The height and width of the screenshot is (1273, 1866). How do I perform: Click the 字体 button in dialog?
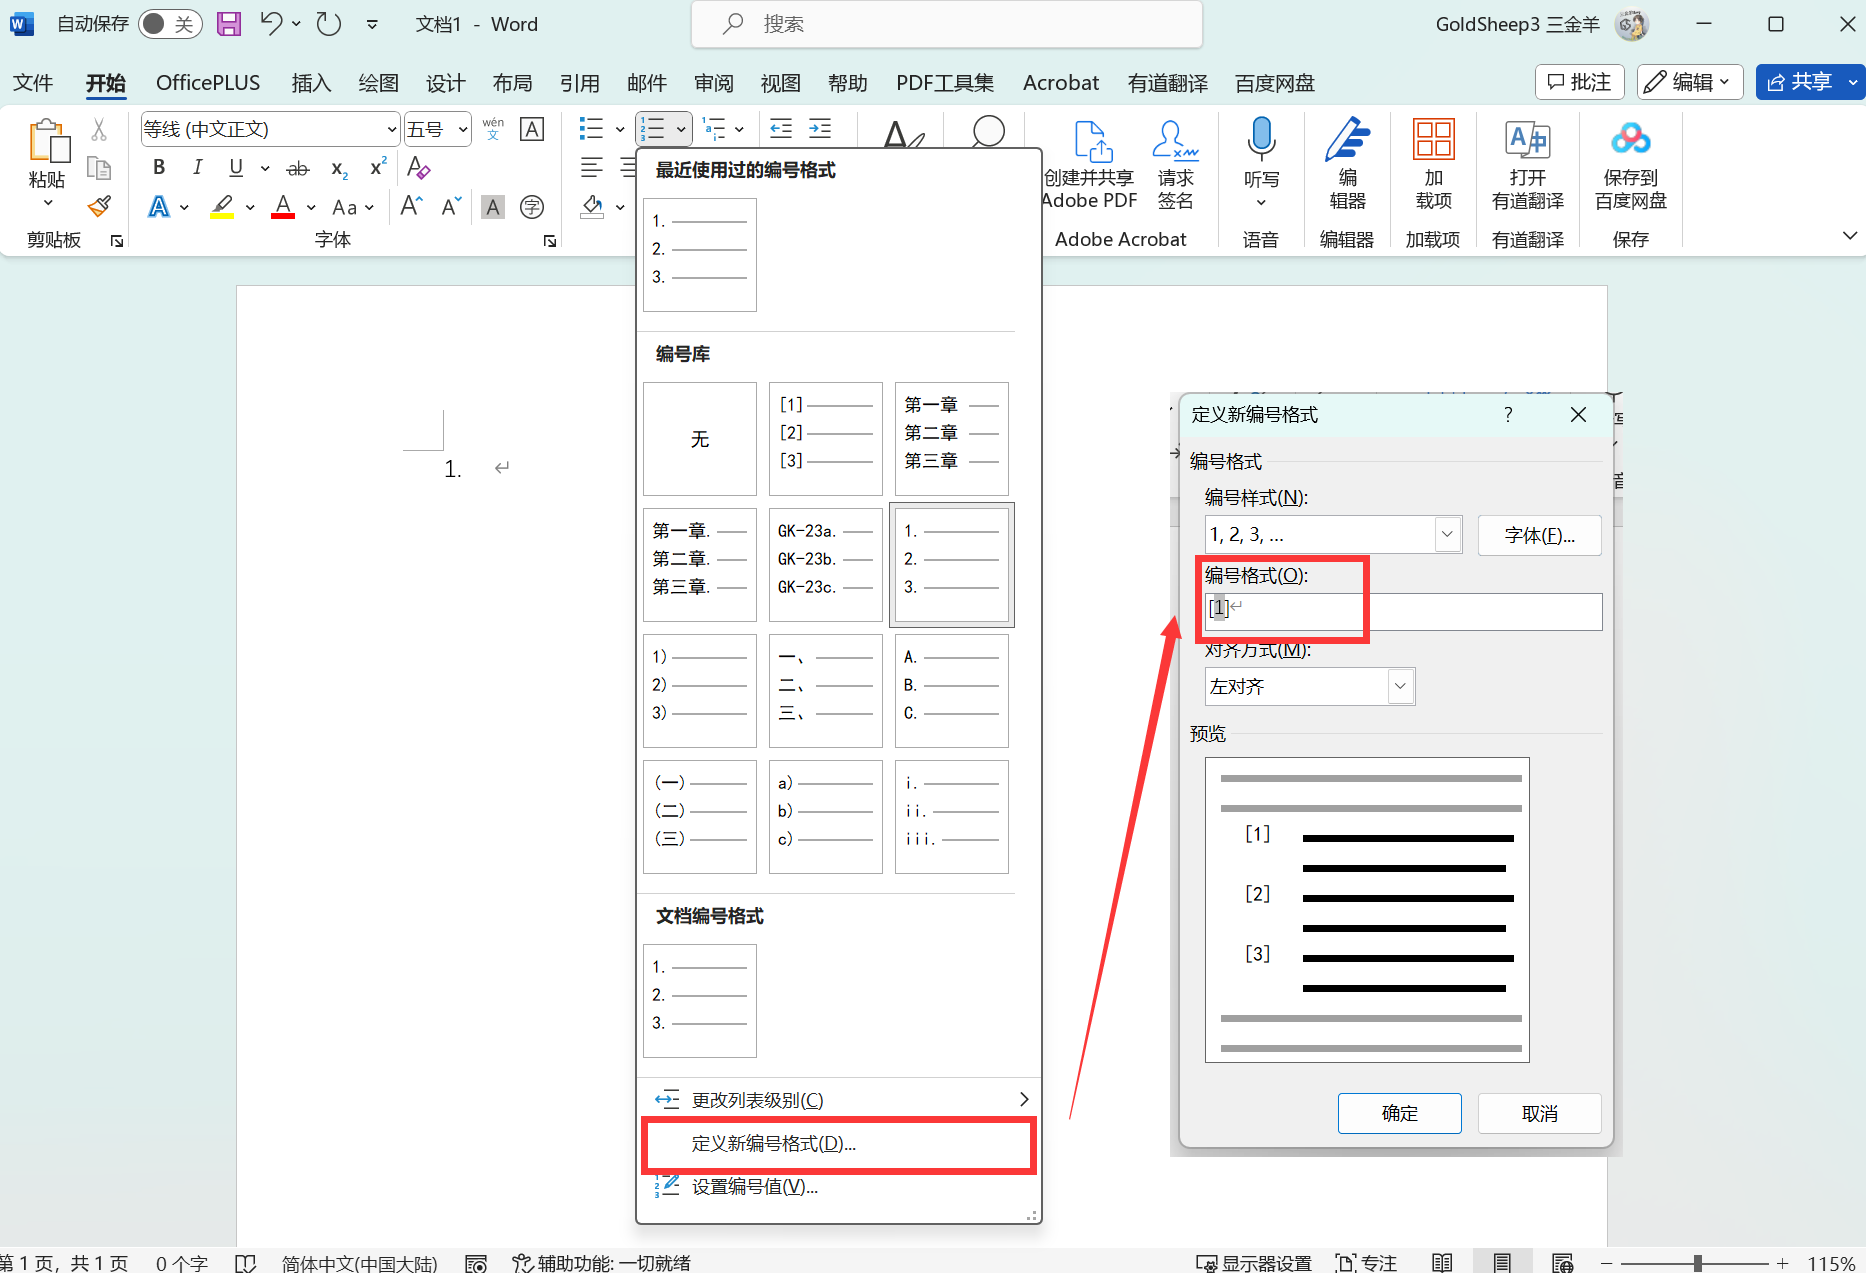(1538, 535)
